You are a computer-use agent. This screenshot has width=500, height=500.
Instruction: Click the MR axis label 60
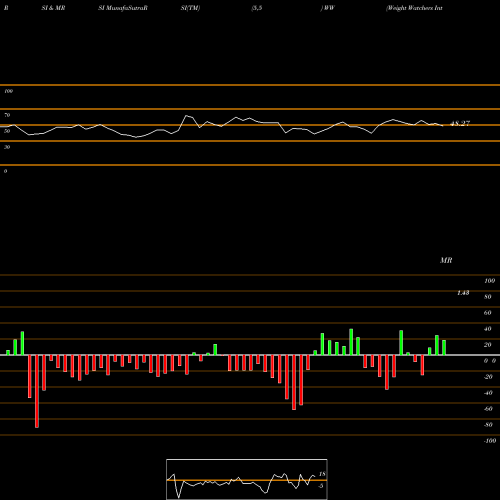[x=488, y=313]
